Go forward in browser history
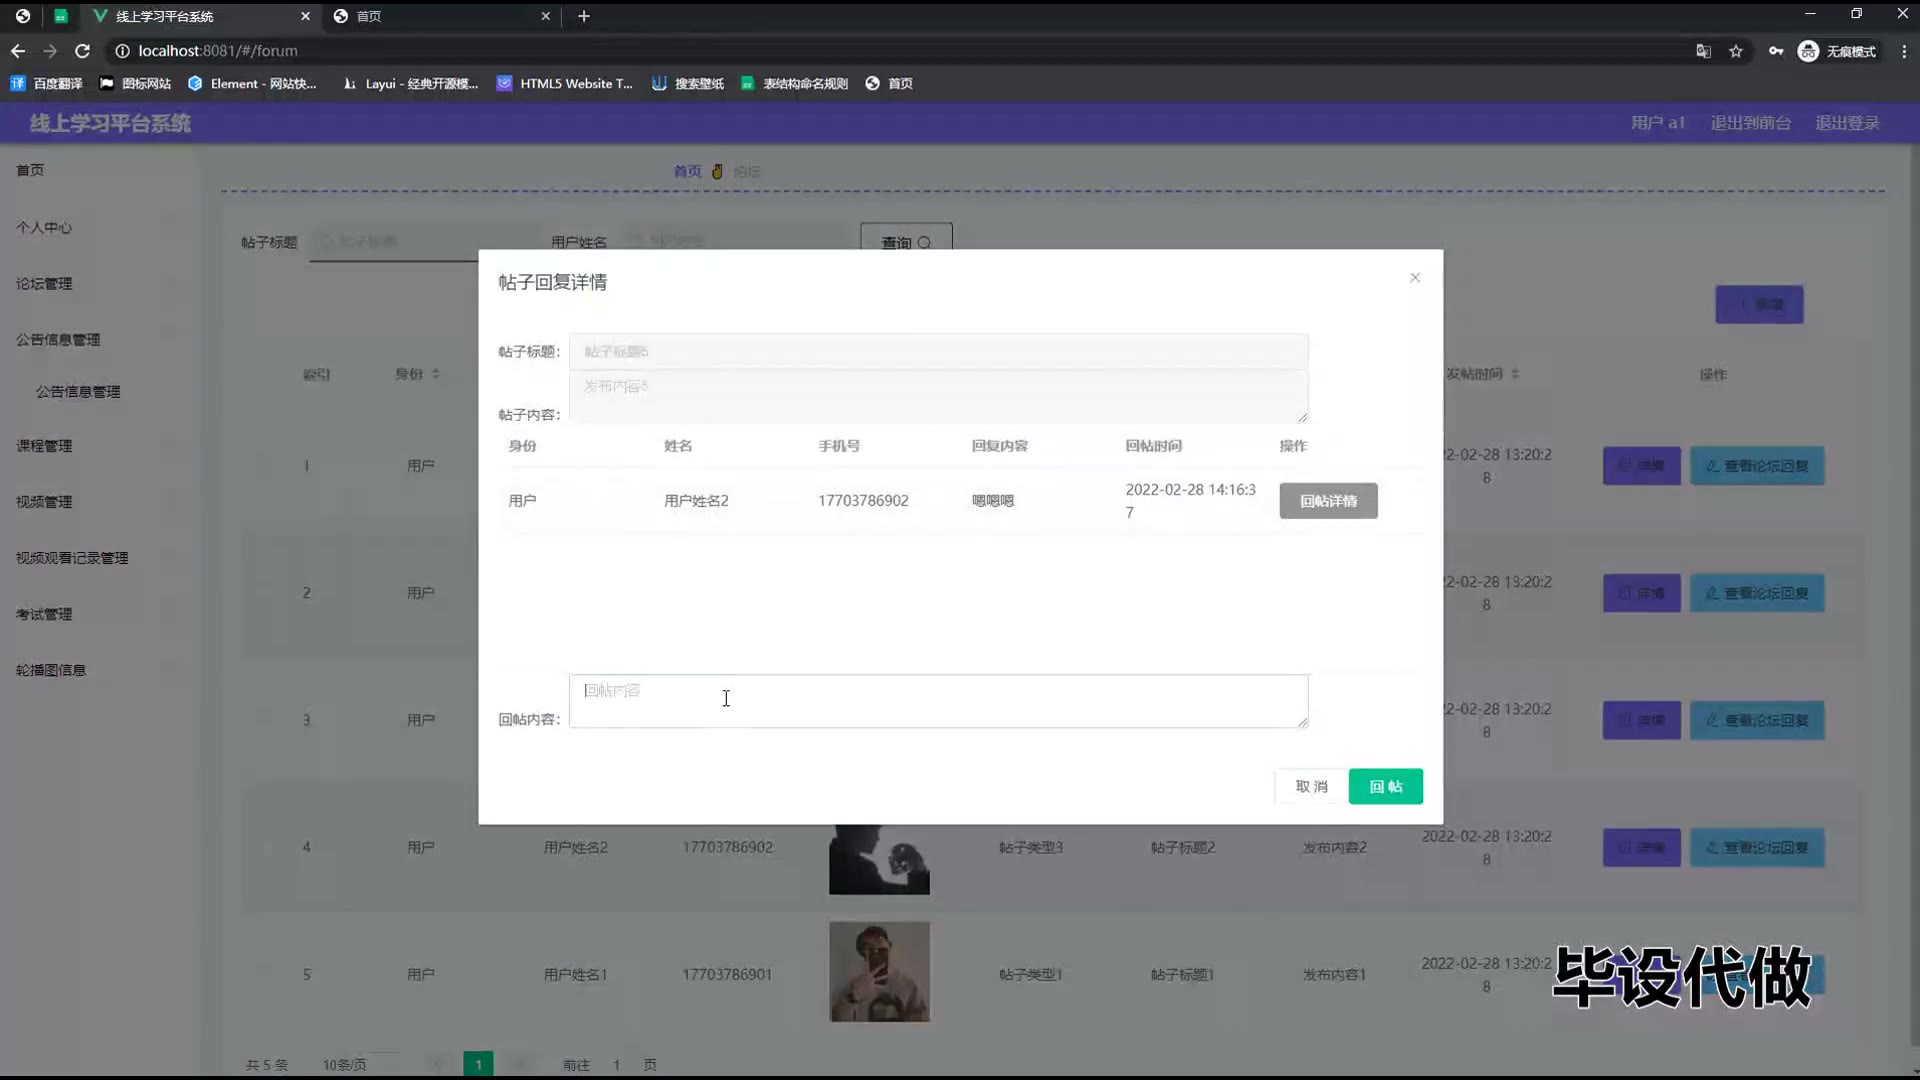The width and height of the screenshot is (1920, 1080). tap(50, 51)
